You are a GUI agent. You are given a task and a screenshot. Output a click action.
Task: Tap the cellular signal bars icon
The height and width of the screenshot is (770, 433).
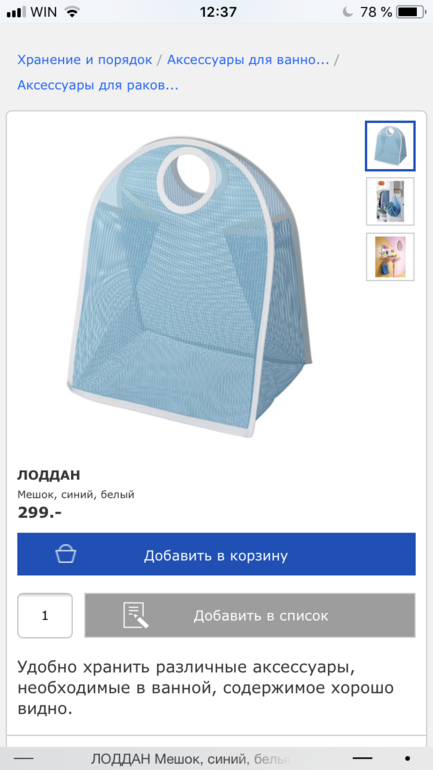16,12
